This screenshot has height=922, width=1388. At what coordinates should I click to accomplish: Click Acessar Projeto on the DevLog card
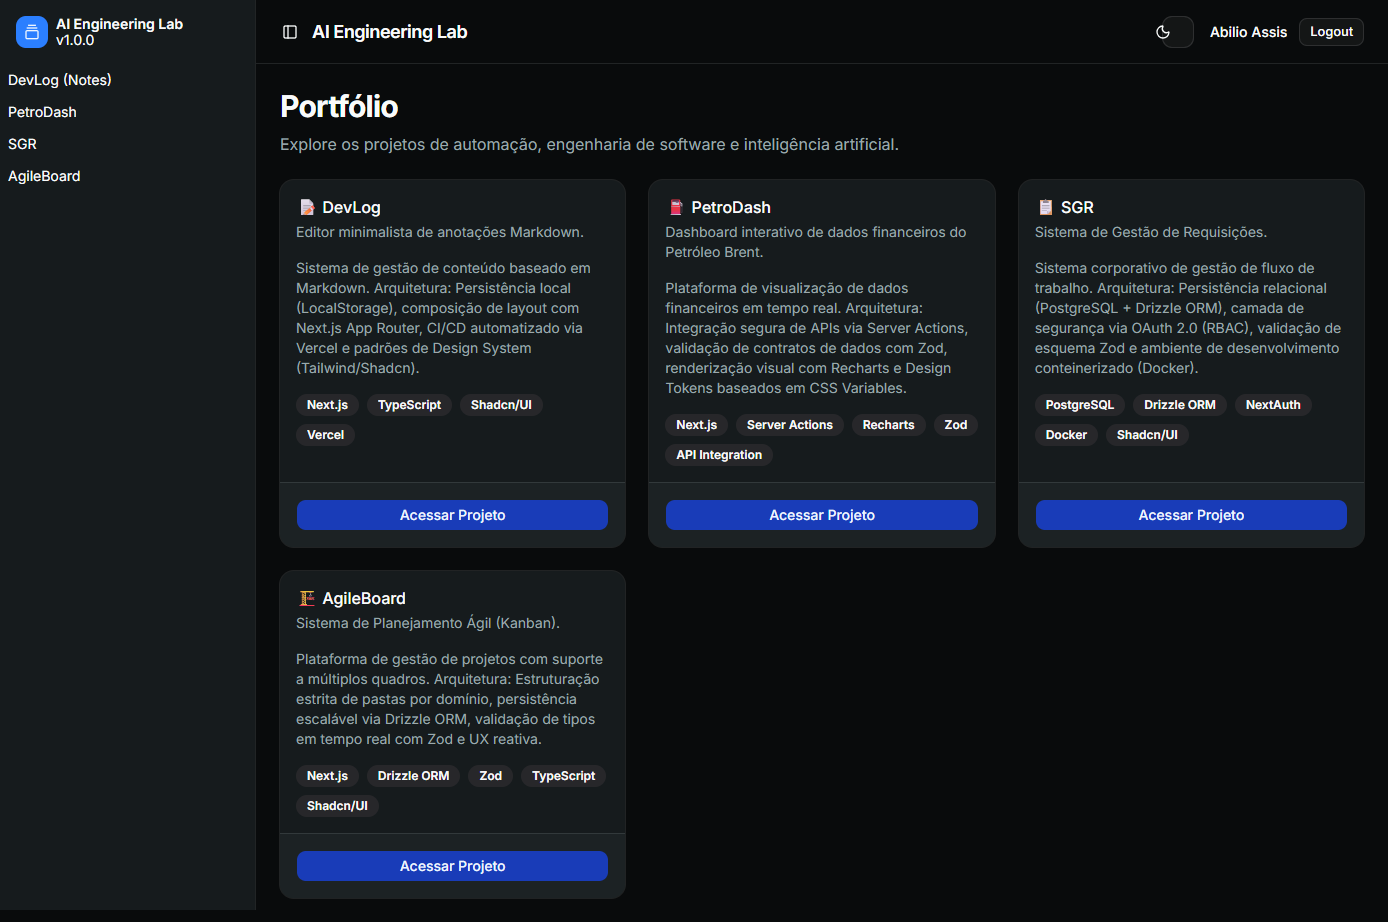452,515
